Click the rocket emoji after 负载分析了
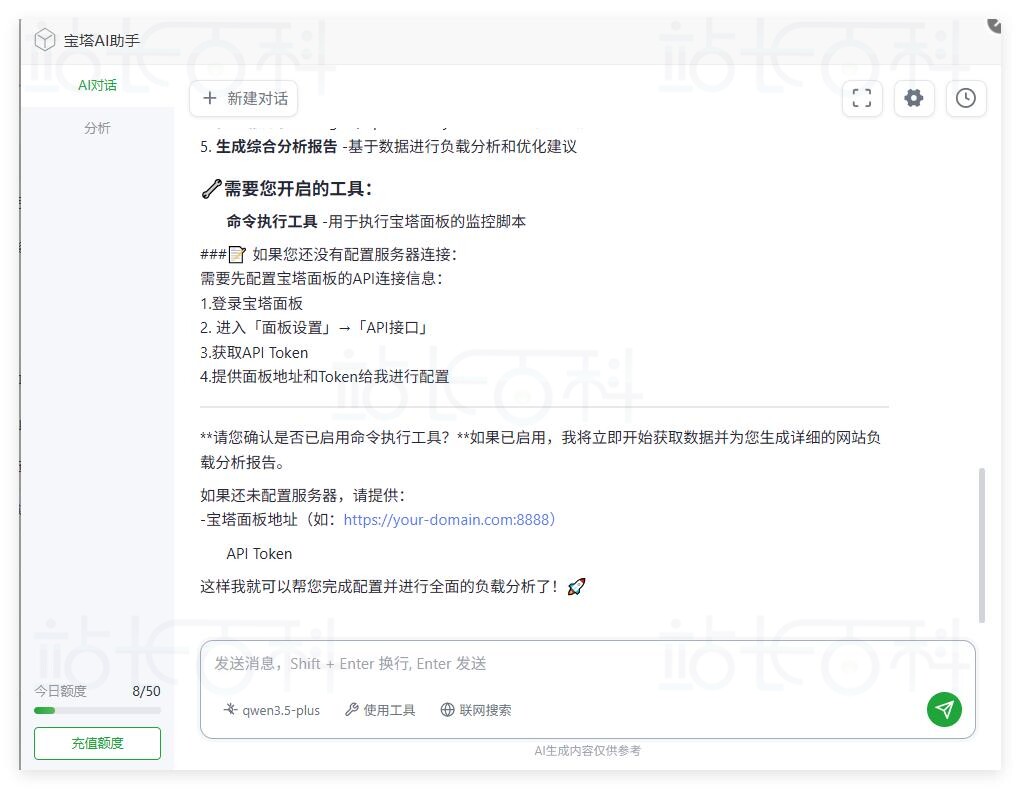1020x789 pixels. point(576,587)
